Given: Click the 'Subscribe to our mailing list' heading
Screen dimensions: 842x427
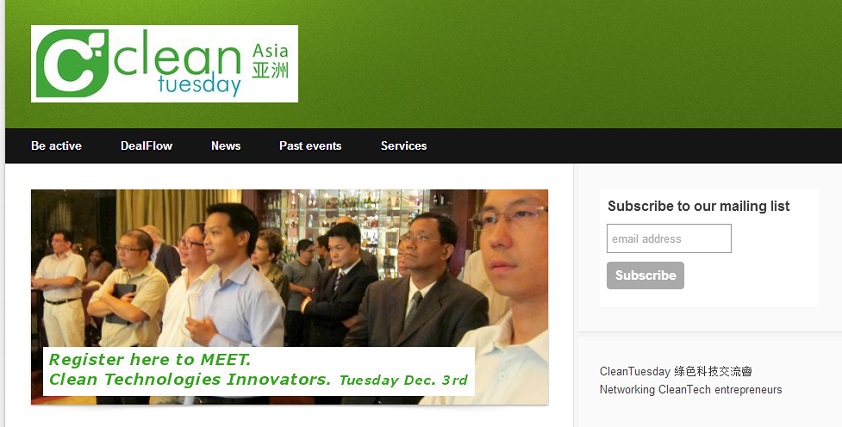Looking at the screenshot, I should pos(698,206).
